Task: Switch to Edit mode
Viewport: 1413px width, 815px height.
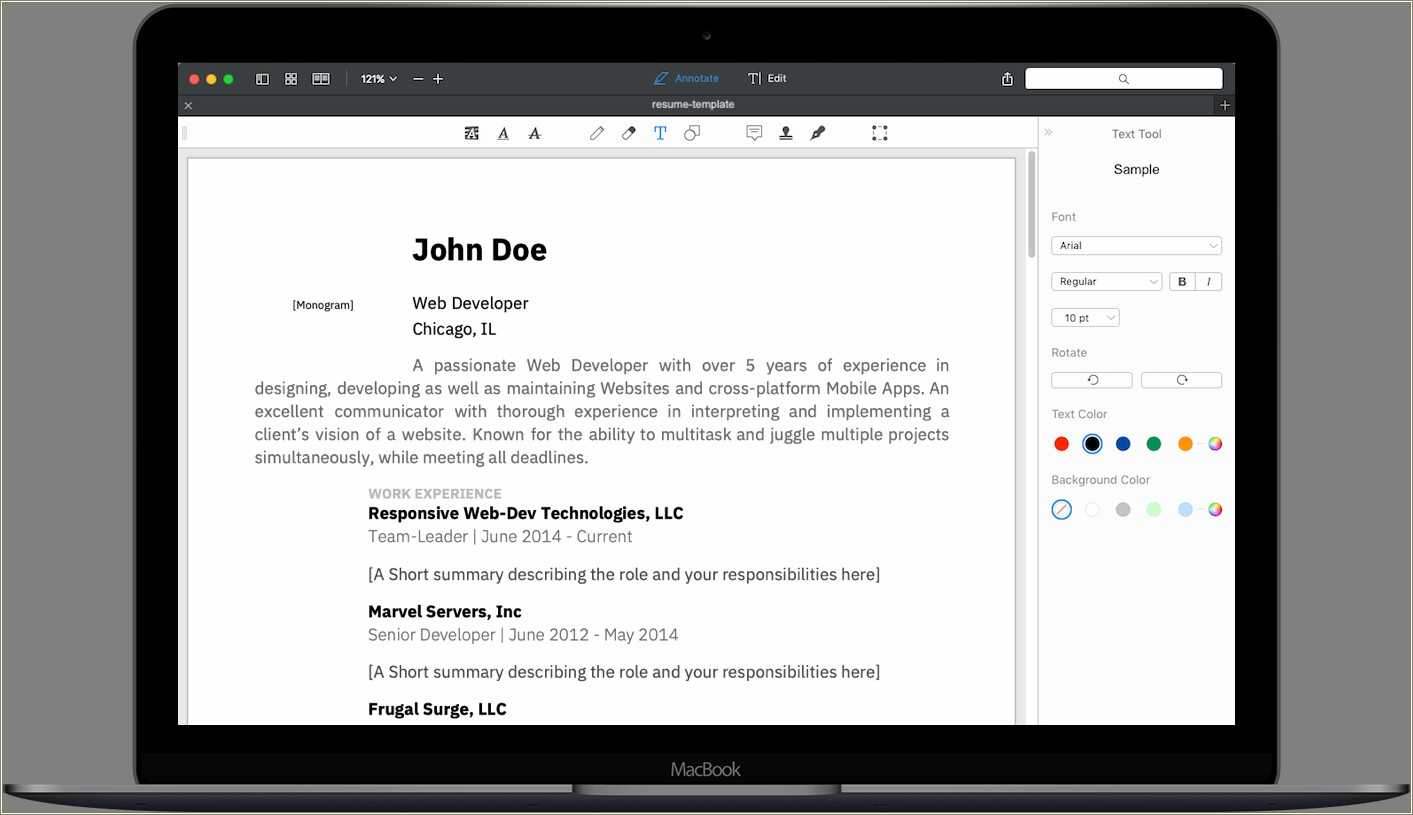Action: click(x=767, y=79)
